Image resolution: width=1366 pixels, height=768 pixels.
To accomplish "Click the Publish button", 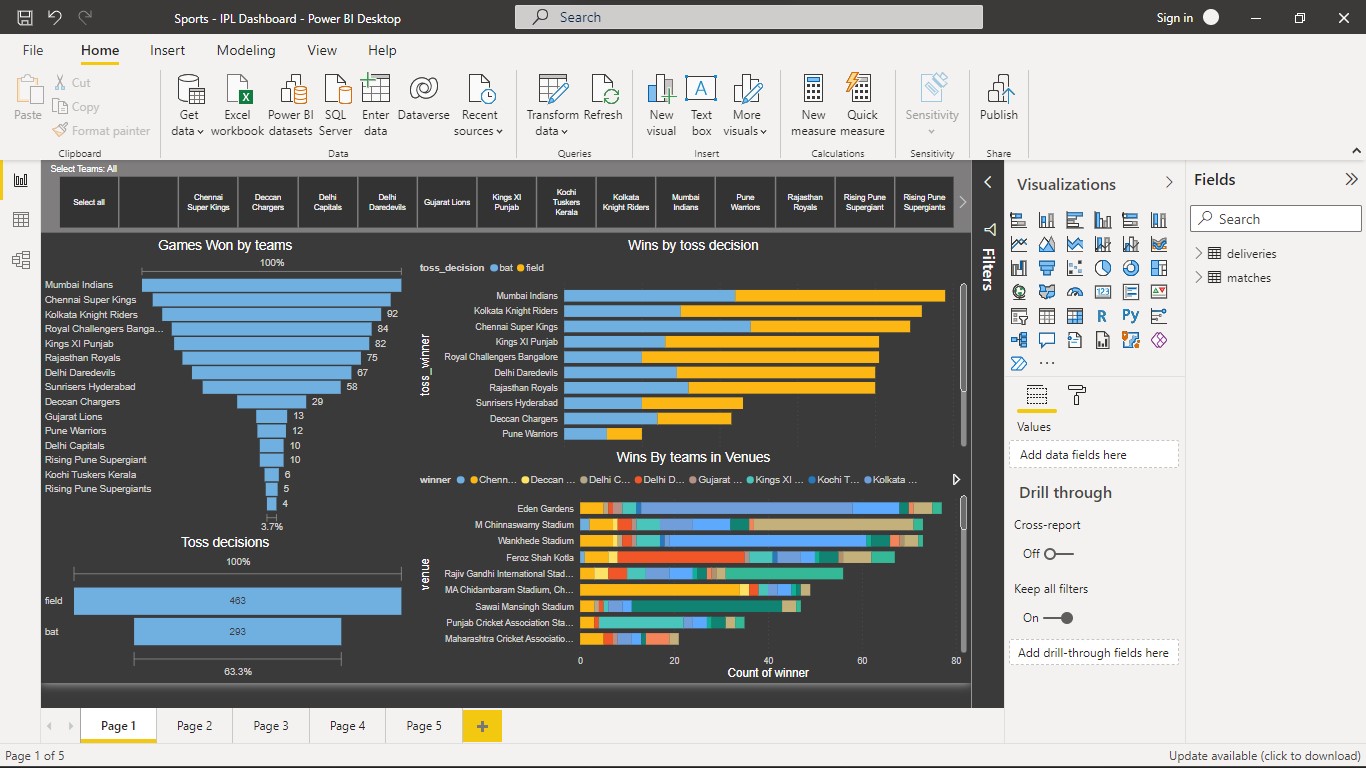I will (x=998, y=100).
